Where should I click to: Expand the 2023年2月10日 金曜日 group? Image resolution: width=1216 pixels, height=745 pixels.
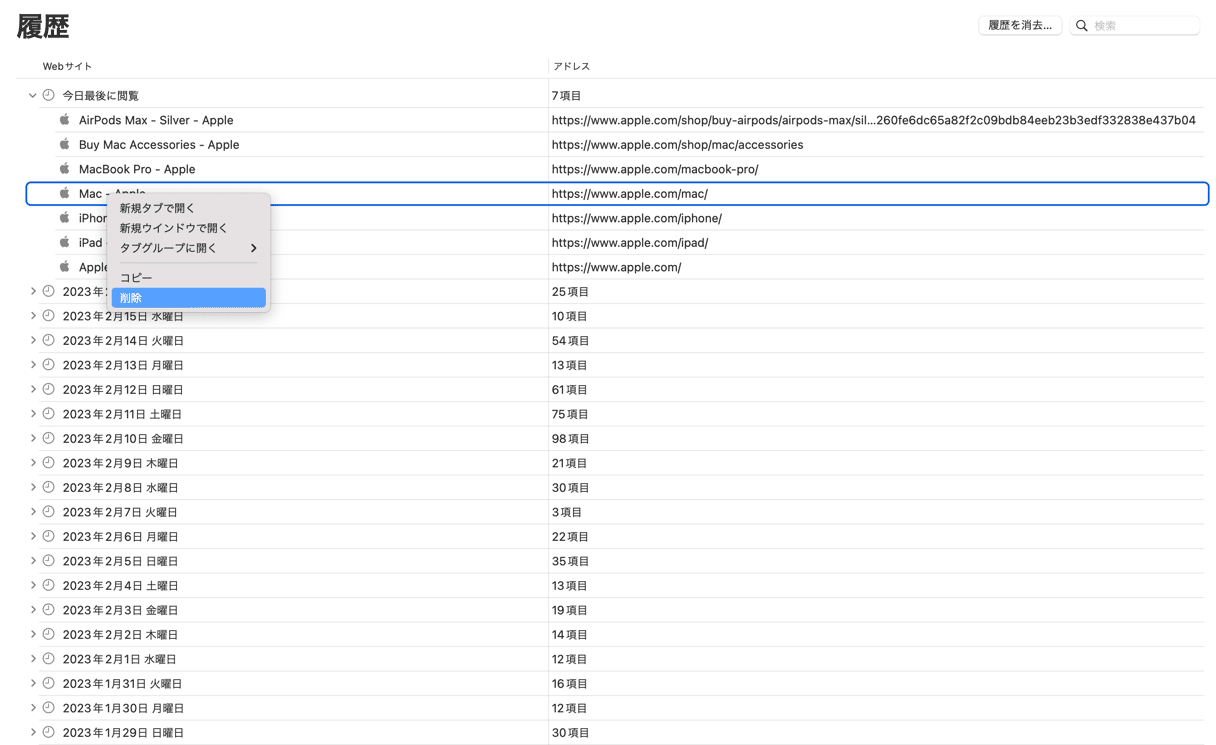pyautogui.click(x=33, y=438)
